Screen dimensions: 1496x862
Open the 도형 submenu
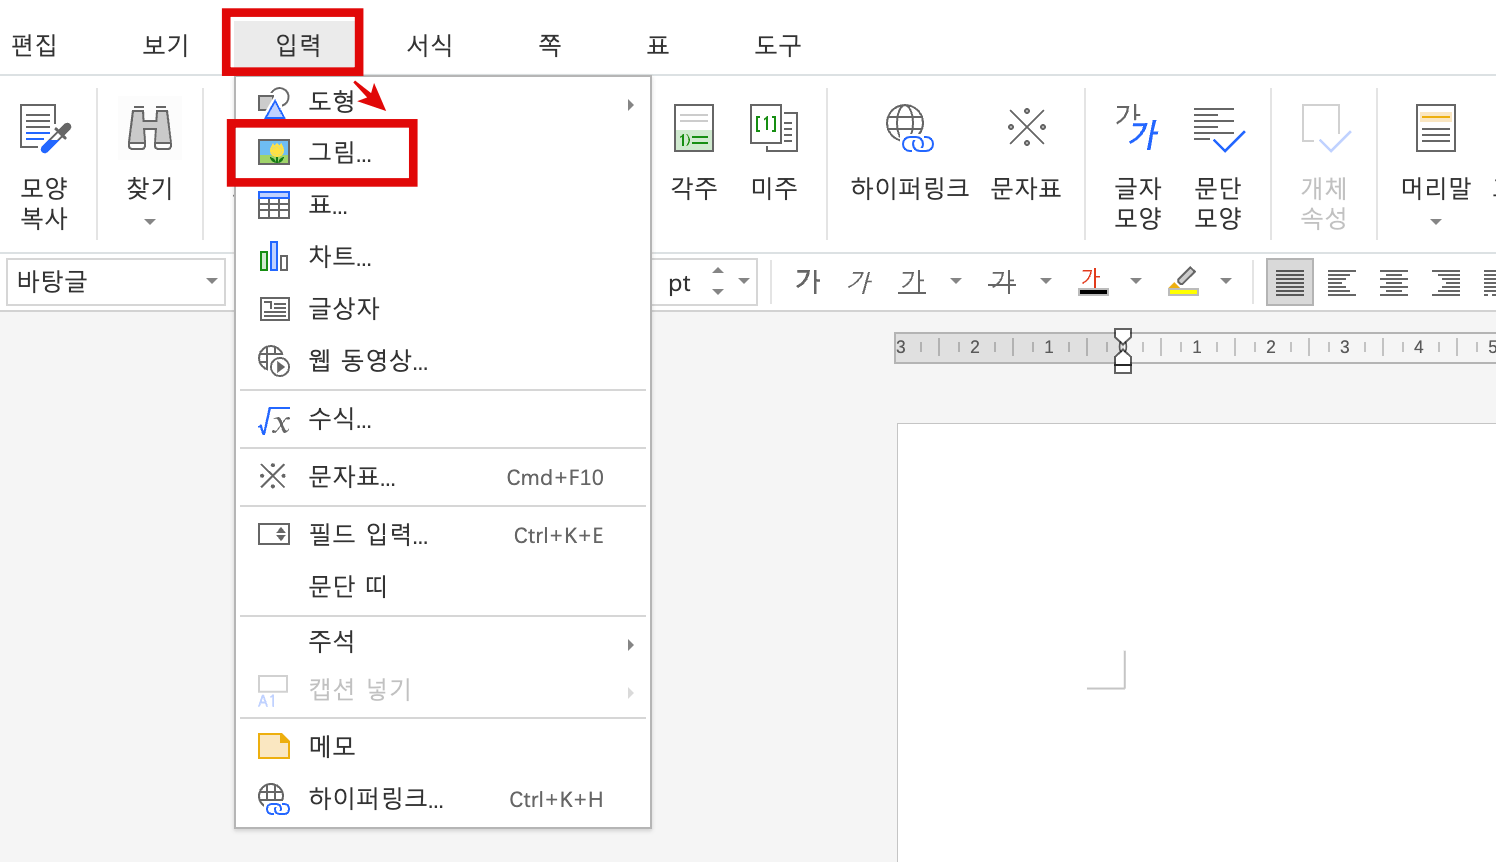click(x=443, y=102)
